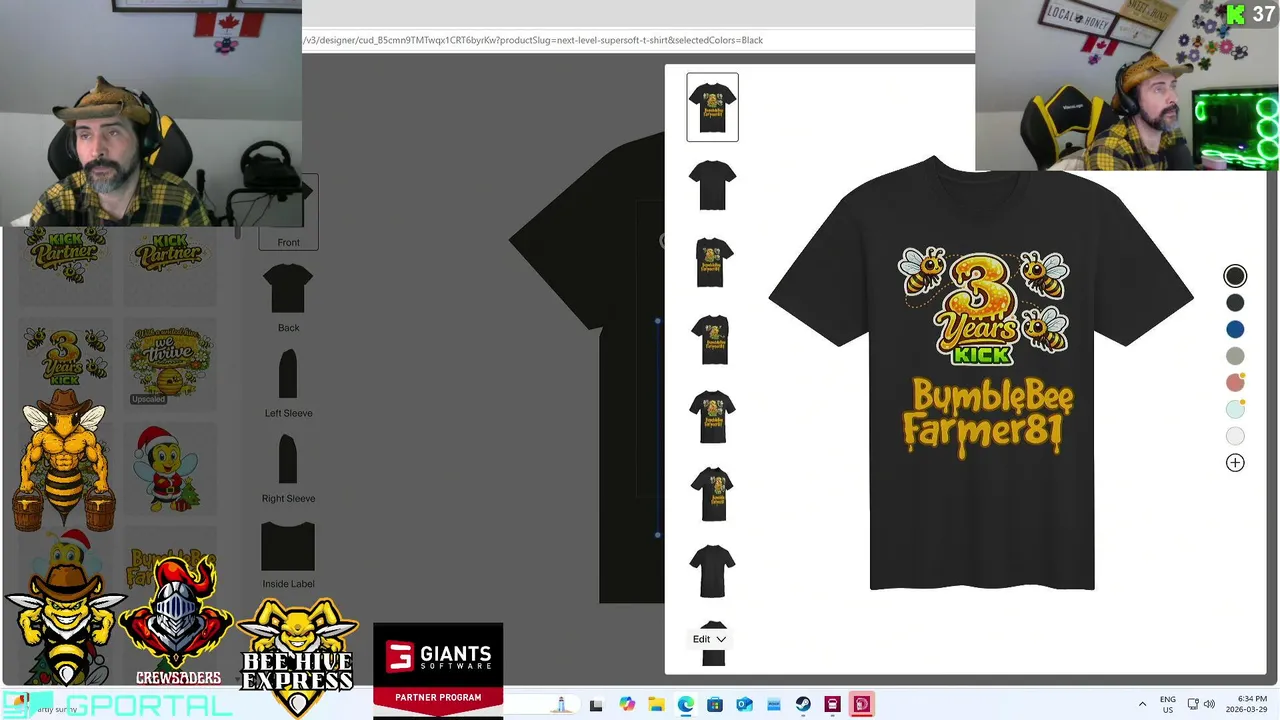Pick the royal blue shirt color
The image size is (1280, 720).
coord(1235,330)
